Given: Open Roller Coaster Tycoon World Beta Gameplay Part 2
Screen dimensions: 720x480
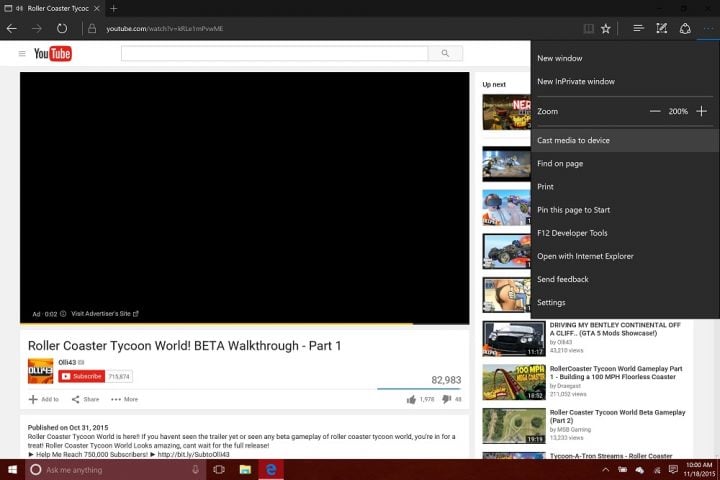Looking at the screenshot, I should 617,416.
